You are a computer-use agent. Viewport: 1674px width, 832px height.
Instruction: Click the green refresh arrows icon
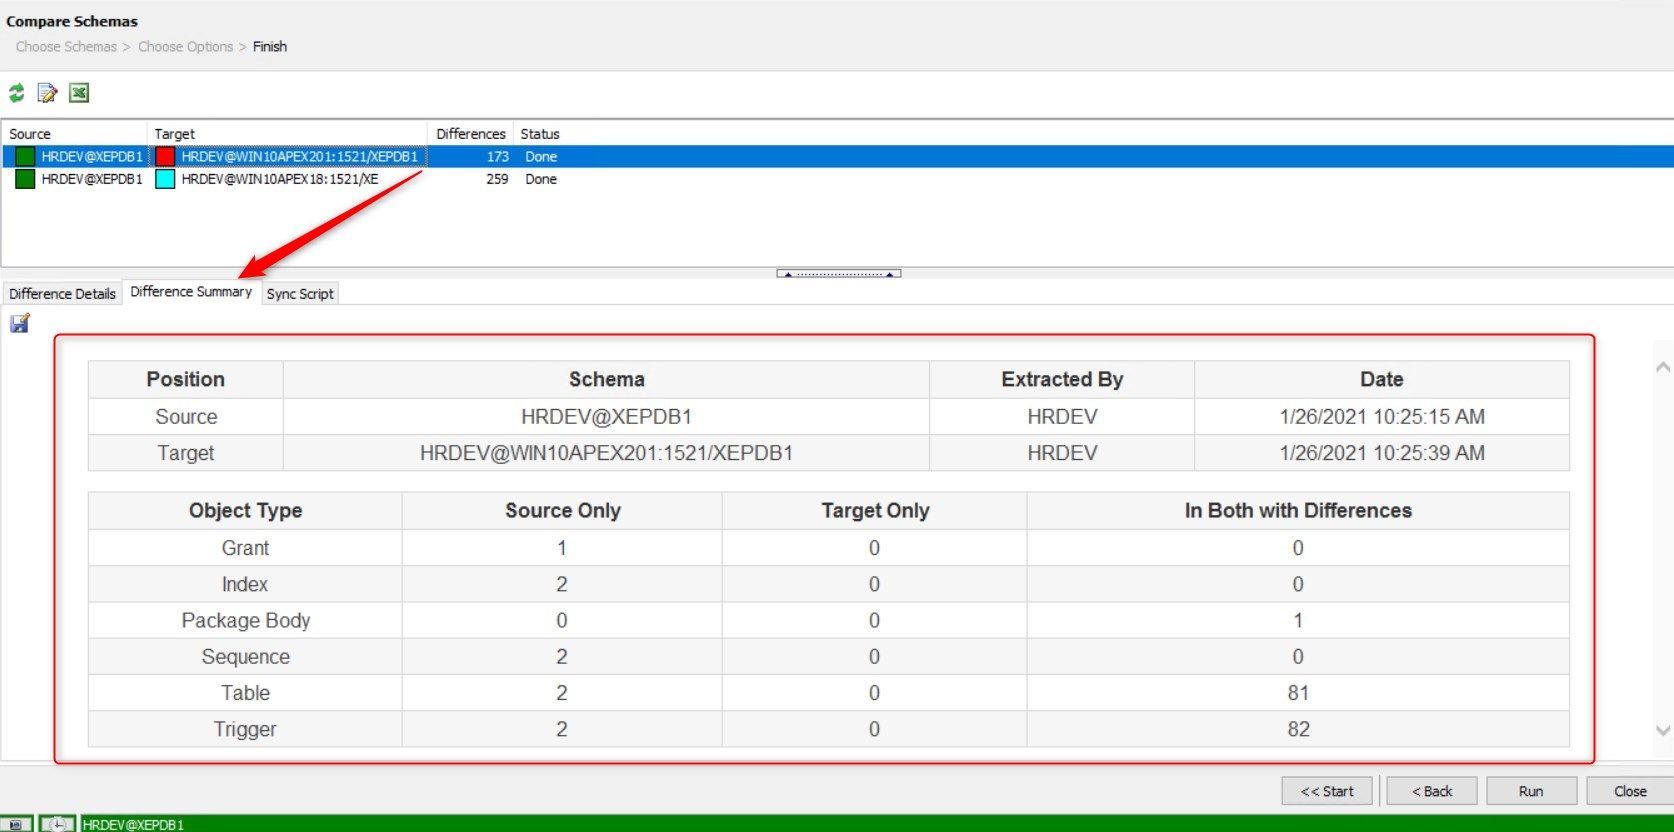pos(17,93)
